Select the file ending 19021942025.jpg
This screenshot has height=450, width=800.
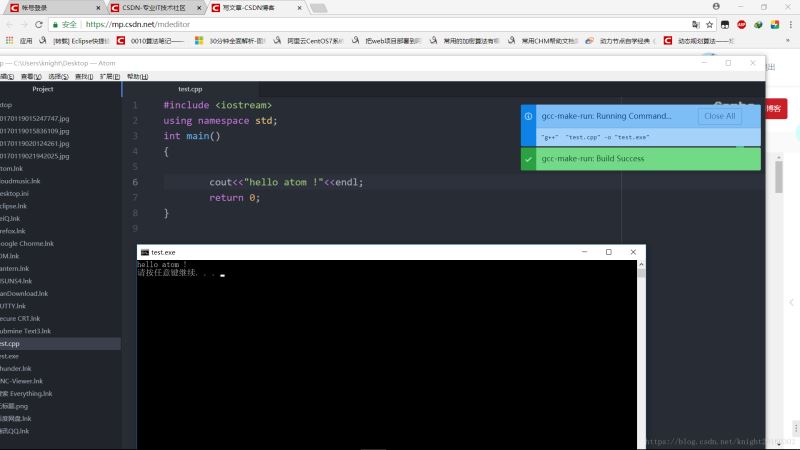pos(35,156)
